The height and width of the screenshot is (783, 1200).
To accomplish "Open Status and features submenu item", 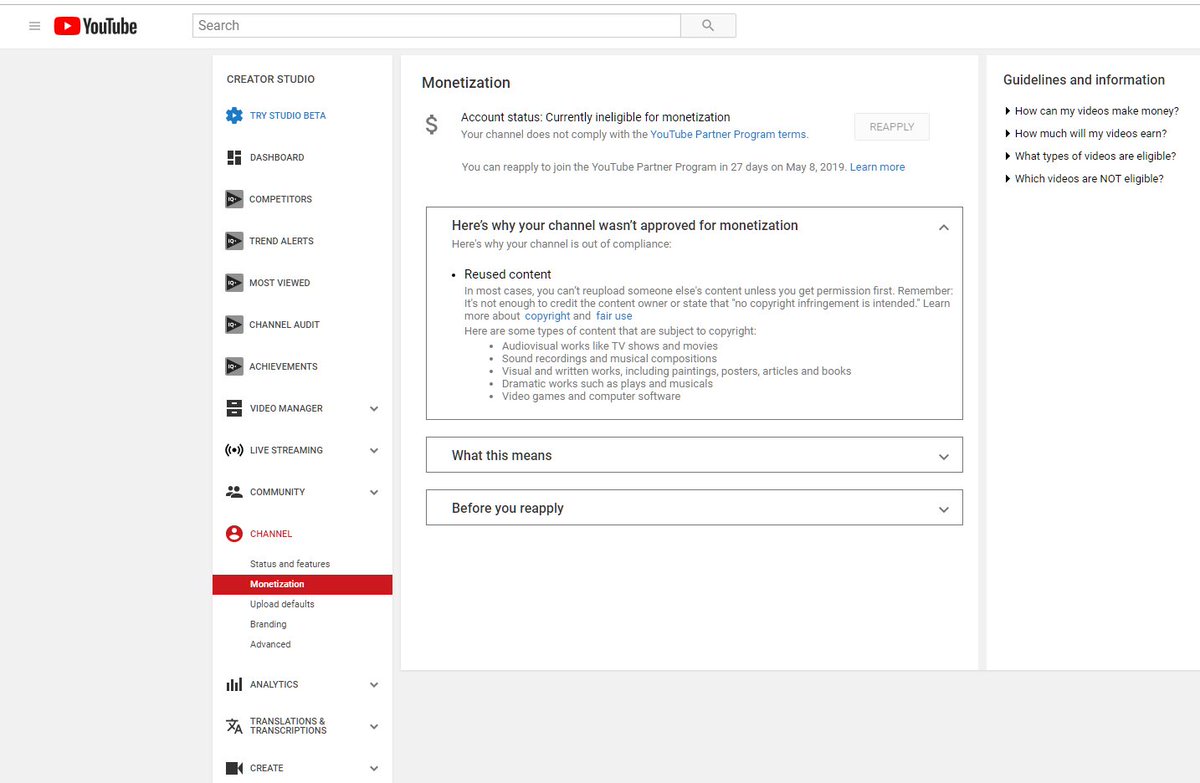I will (290, 564).
